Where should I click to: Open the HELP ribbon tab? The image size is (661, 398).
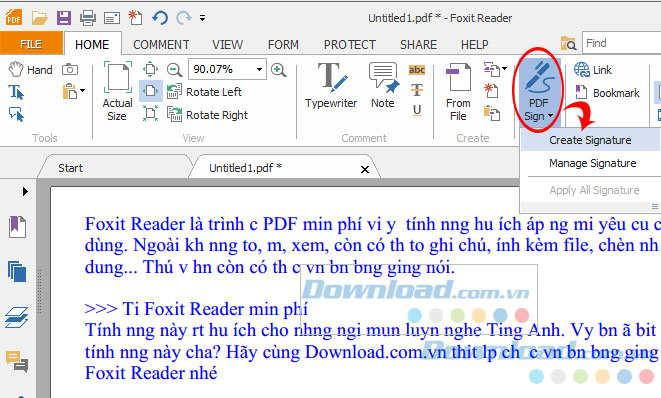click(474, 44)
